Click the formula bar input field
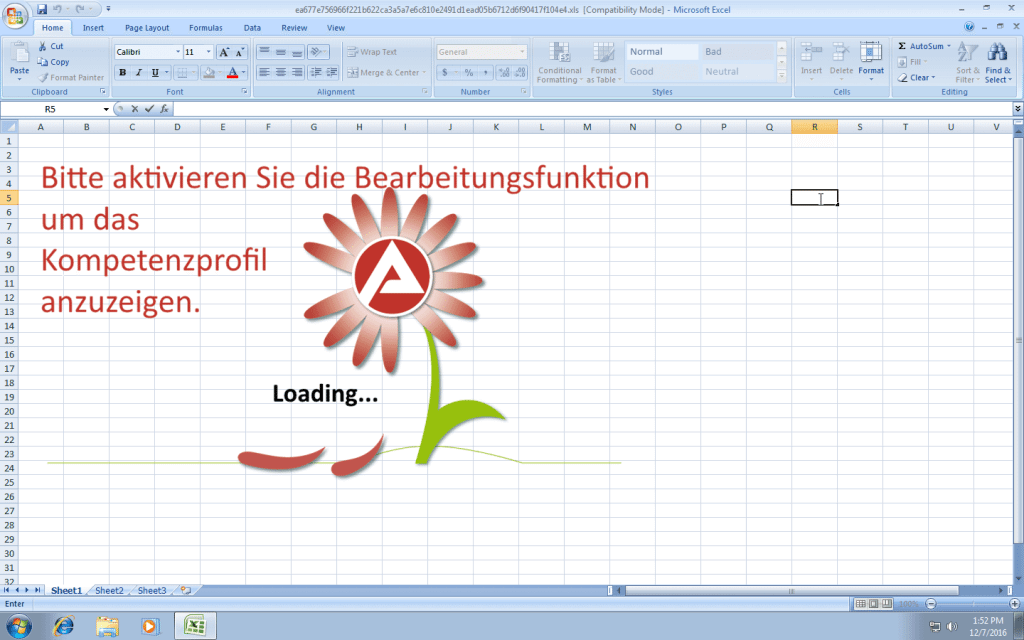Image resolution: width=1024 pixels, height=640 pixels. tap(593, 109)
